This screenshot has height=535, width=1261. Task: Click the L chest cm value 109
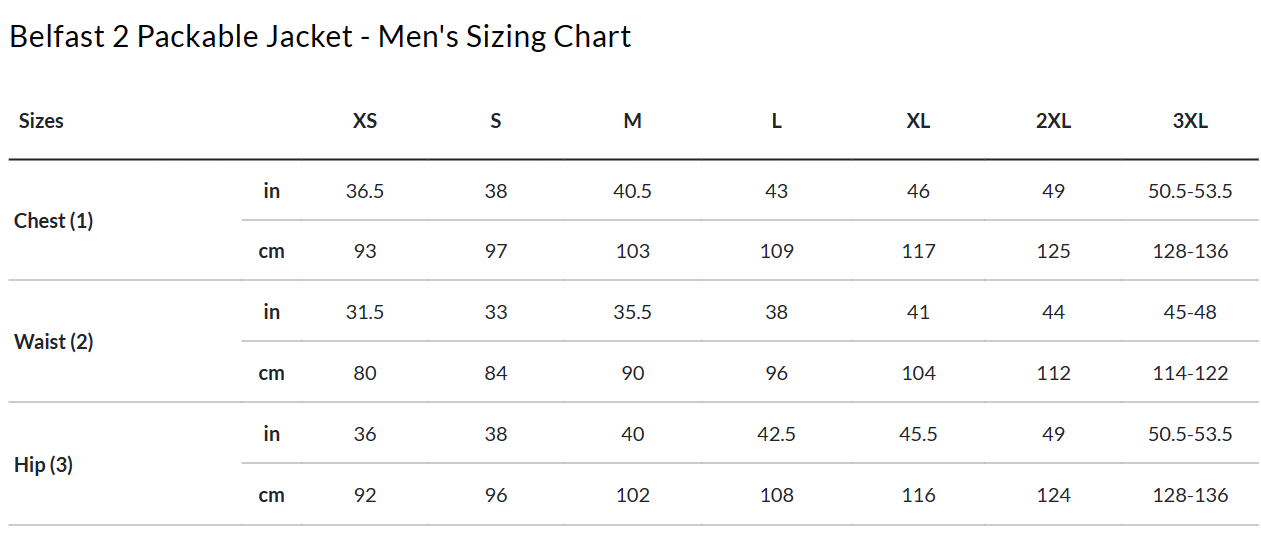click(776, 251)
